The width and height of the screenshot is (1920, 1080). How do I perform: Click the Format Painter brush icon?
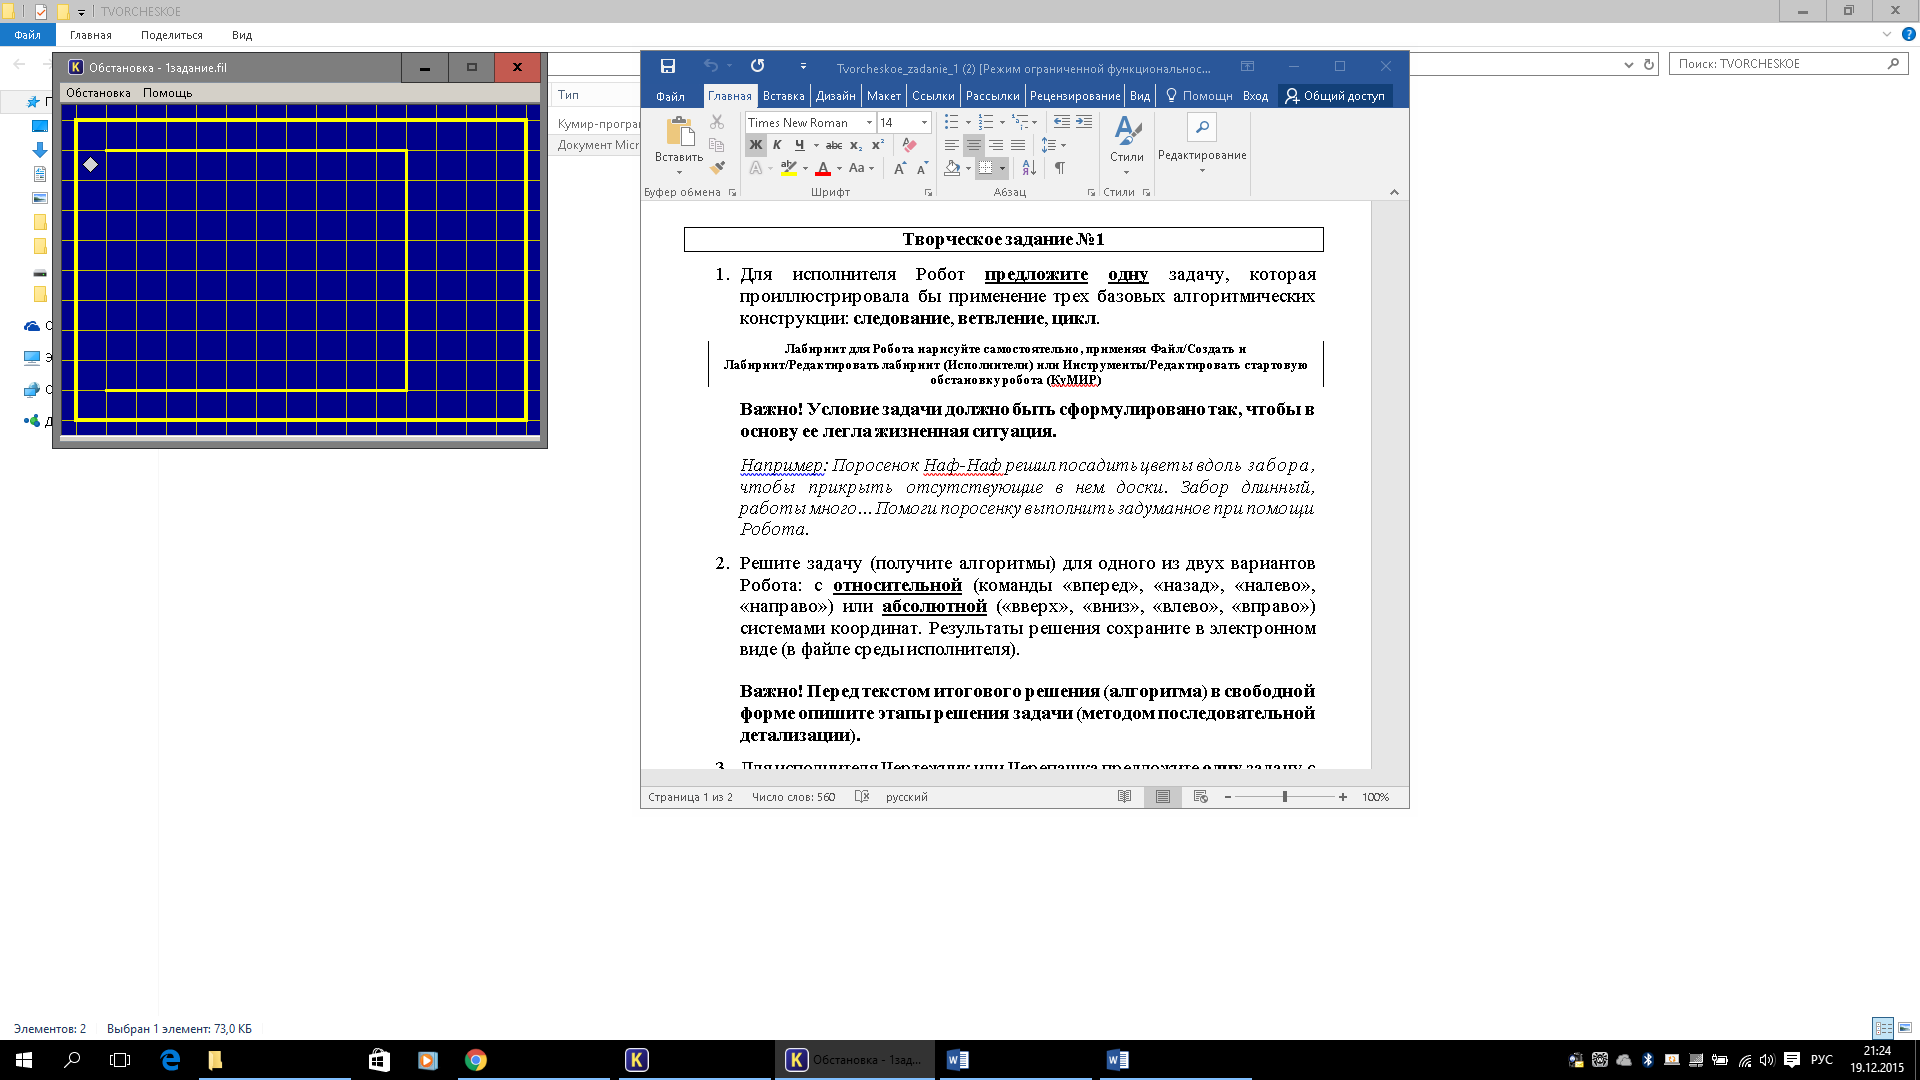click(717, 168)
